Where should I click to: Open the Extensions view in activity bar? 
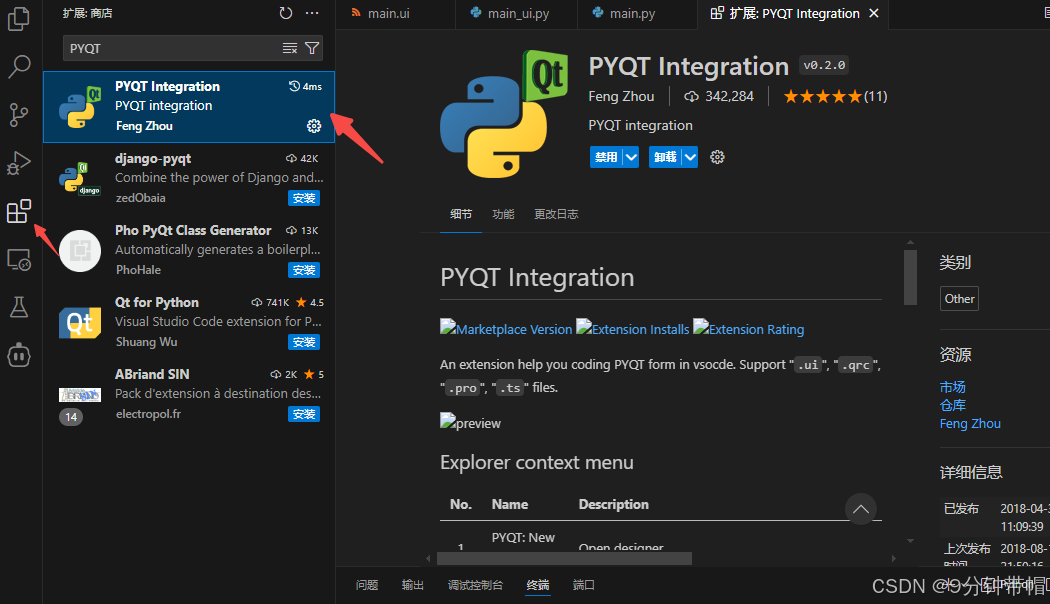click(19, 211)
